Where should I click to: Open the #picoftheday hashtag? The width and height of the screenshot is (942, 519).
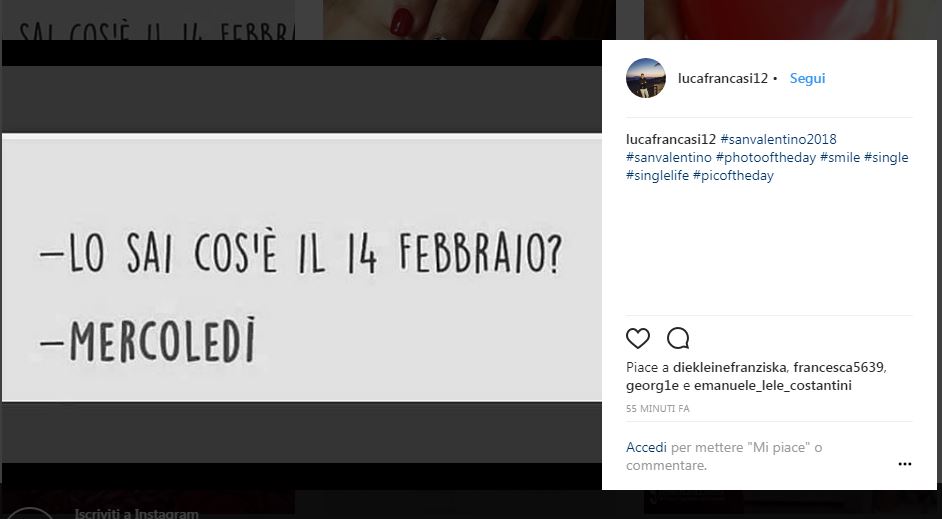click(733, 175)
